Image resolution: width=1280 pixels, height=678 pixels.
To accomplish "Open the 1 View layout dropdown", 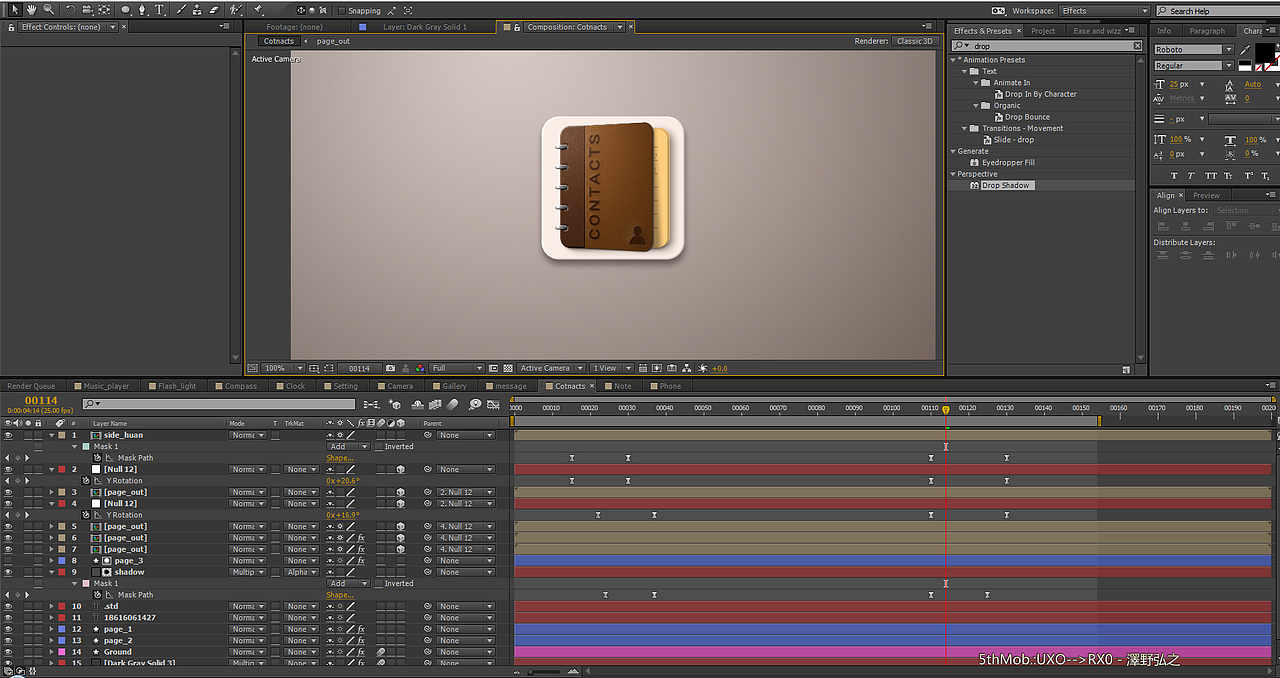I will pyautogui.click(x=612, y=368).
